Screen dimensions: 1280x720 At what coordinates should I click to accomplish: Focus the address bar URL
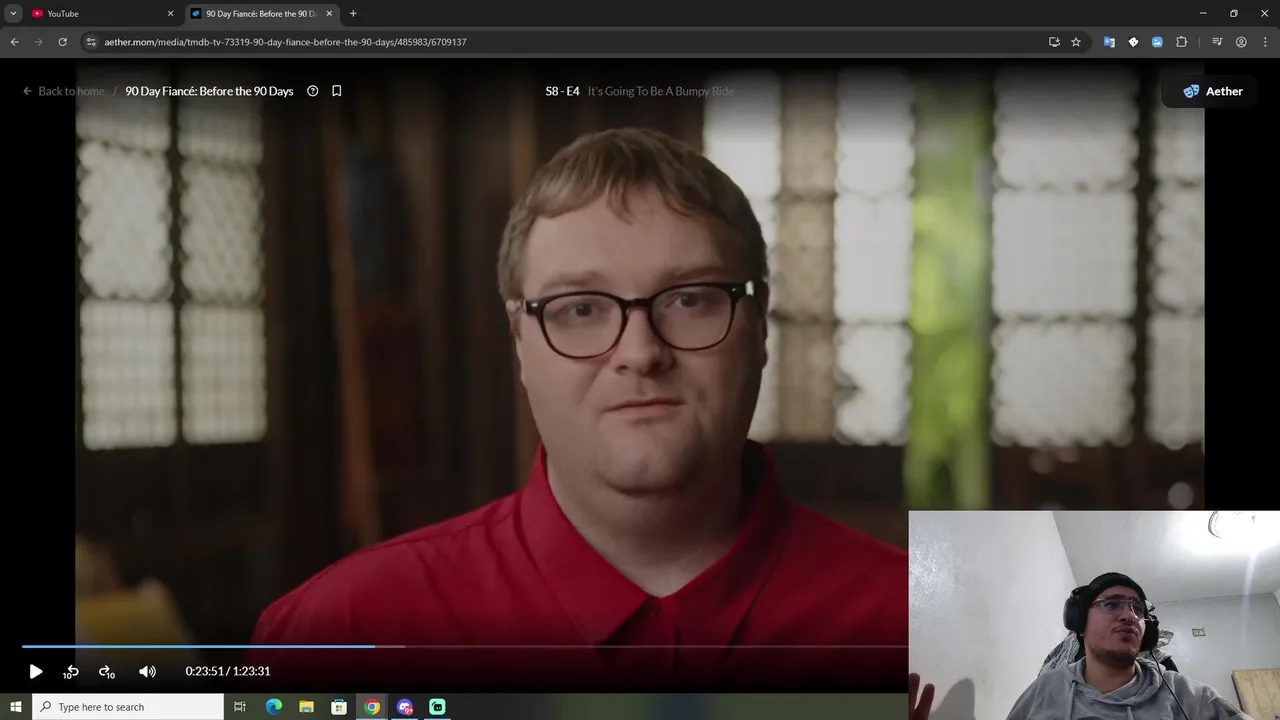coord(285,42)
